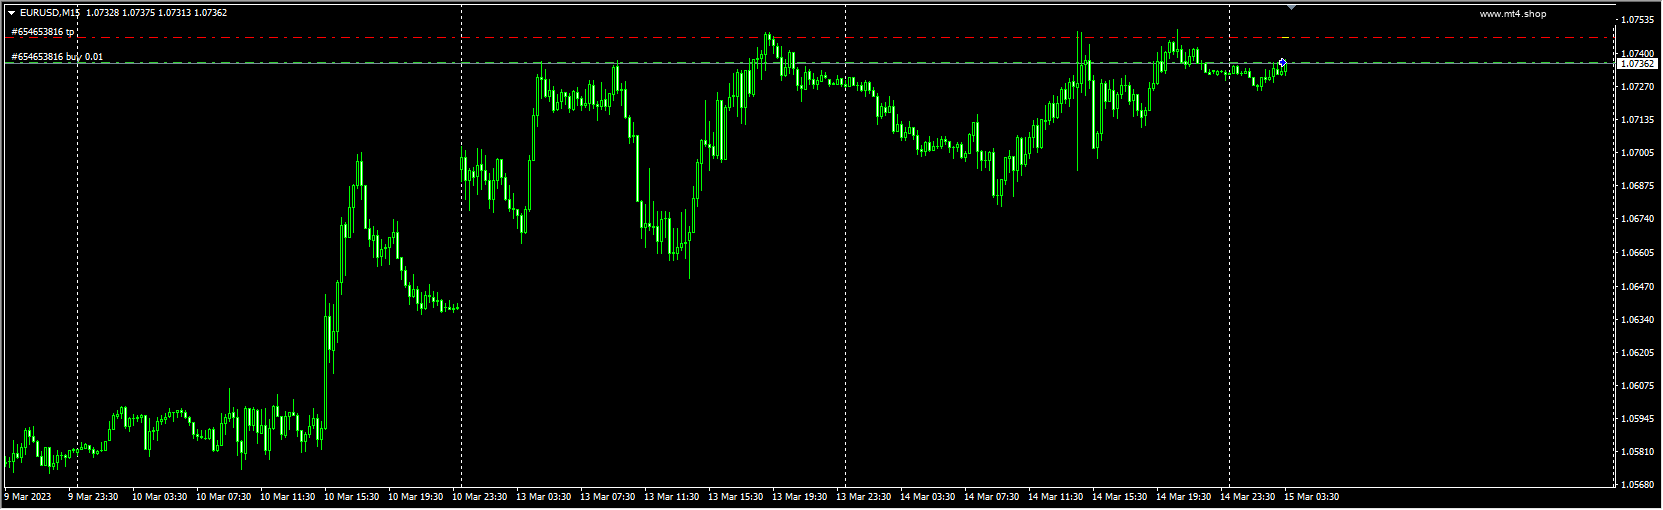This screenshot has width=1663, height=510.
Task: Click the 1.05810 price scale label
Action: tap(1636, 452)
